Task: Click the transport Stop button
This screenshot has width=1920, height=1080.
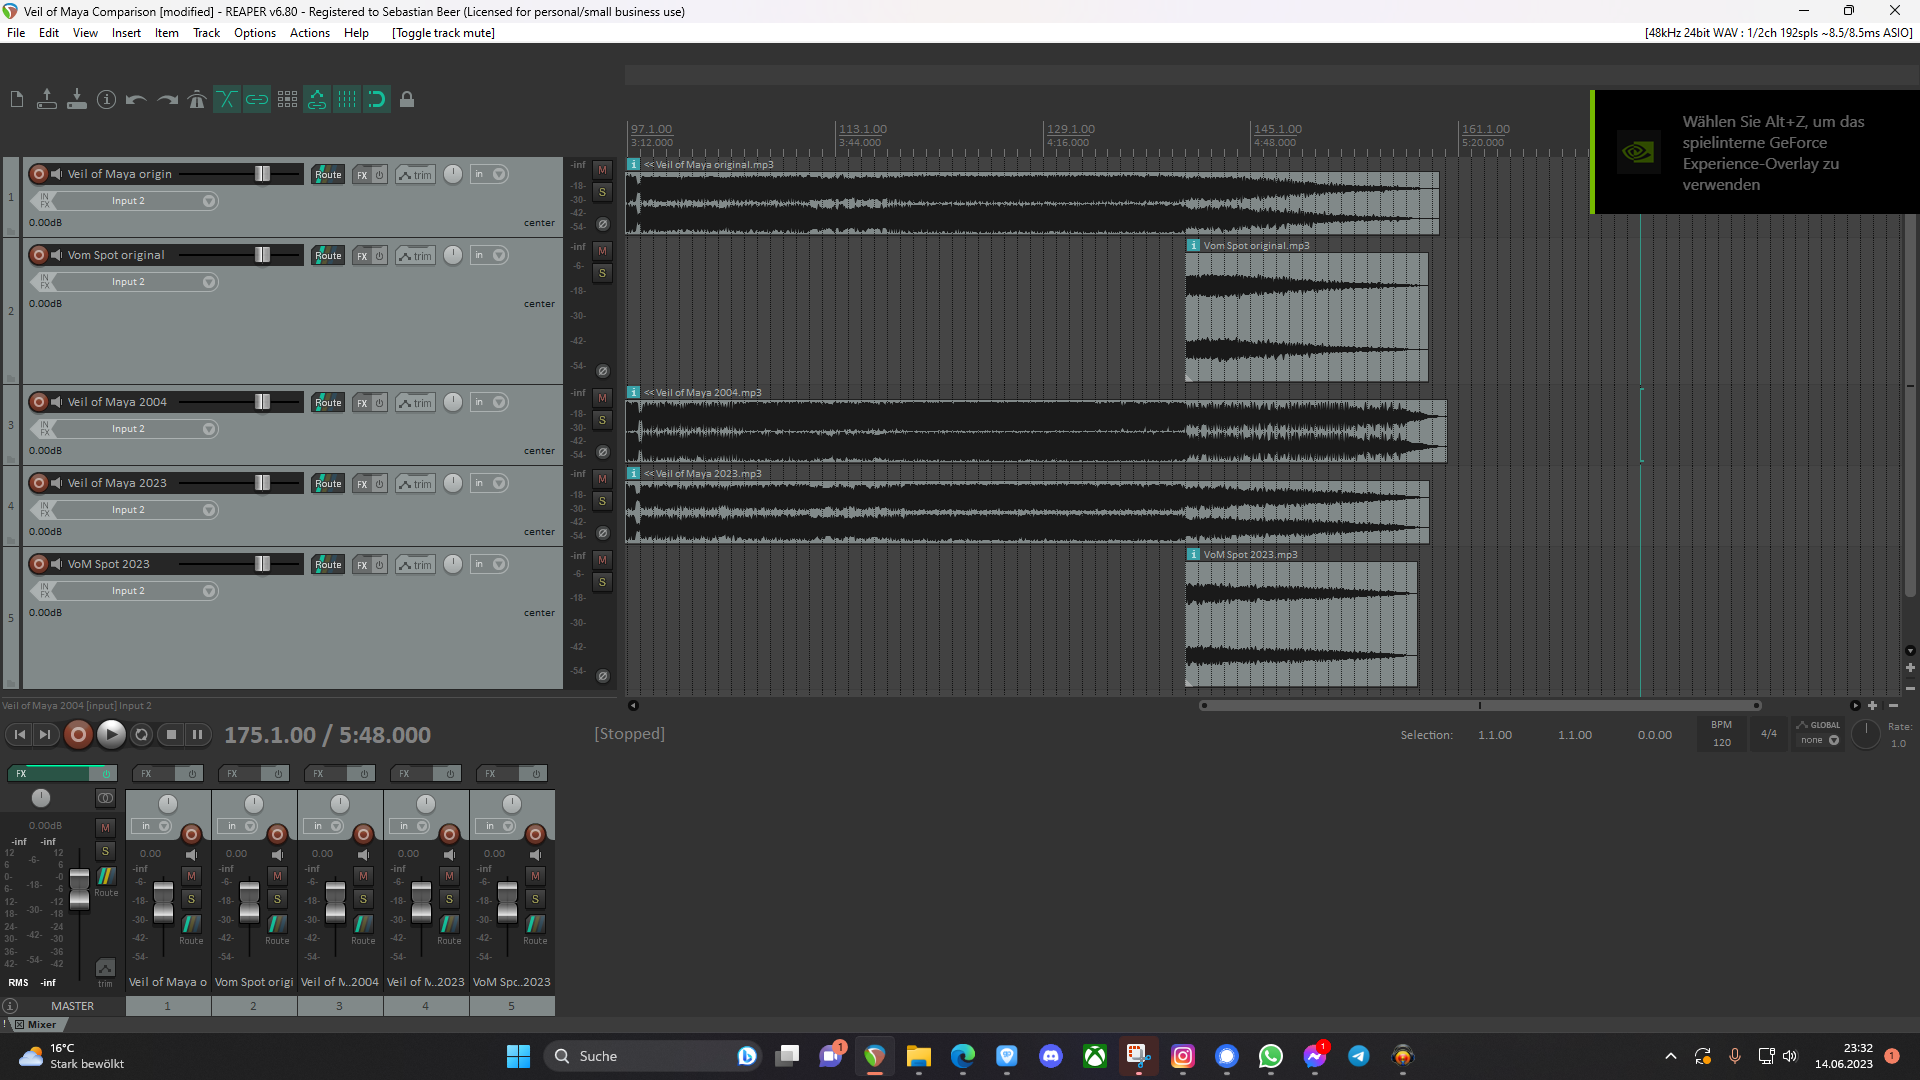Action: (x=171, y=735)
